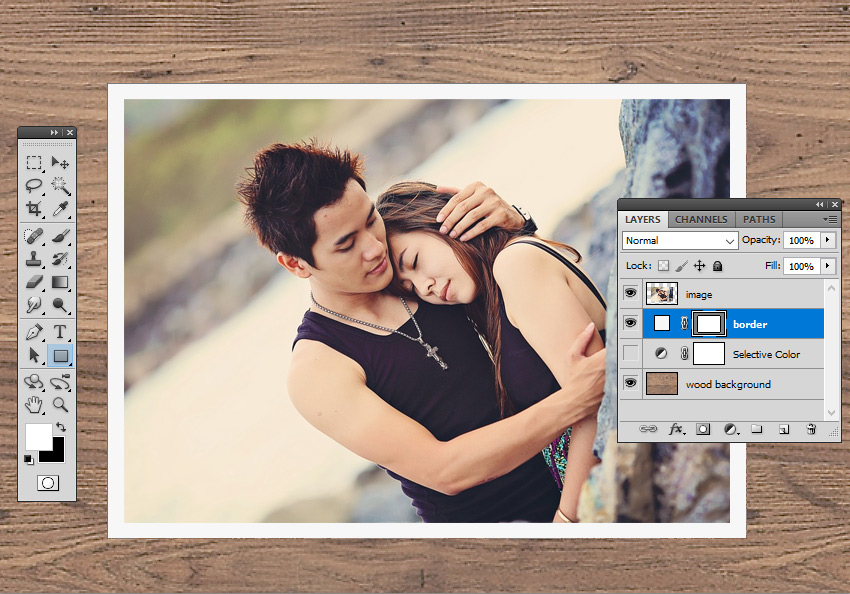
Task: Click the Fill percentage field
Action: pos(800,266)
